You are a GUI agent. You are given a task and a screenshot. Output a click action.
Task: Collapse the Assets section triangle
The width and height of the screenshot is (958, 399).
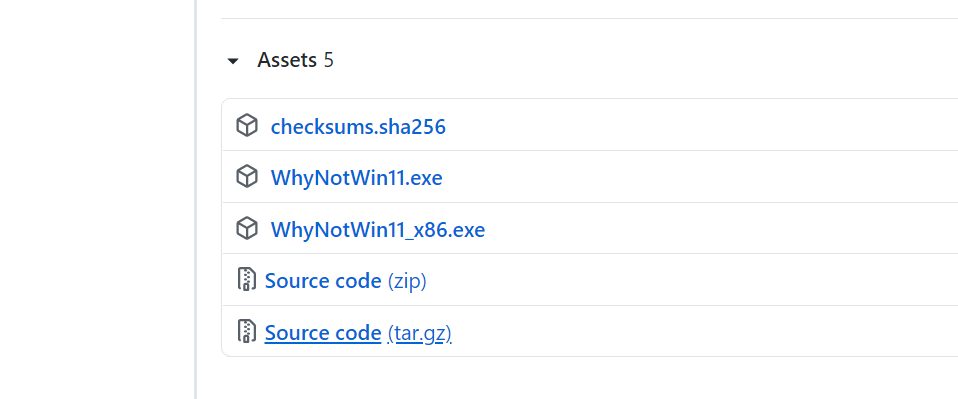[x=233, y=61]
